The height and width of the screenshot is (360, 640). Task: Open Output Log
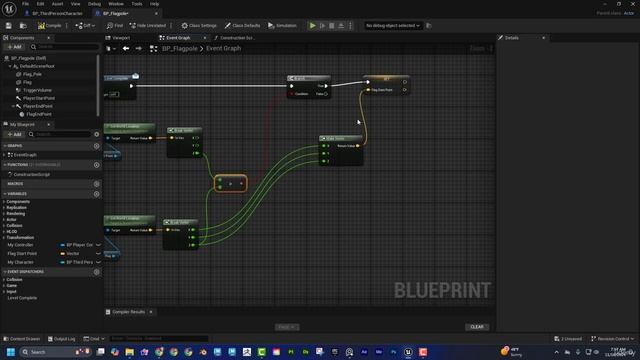pos(62,339)
